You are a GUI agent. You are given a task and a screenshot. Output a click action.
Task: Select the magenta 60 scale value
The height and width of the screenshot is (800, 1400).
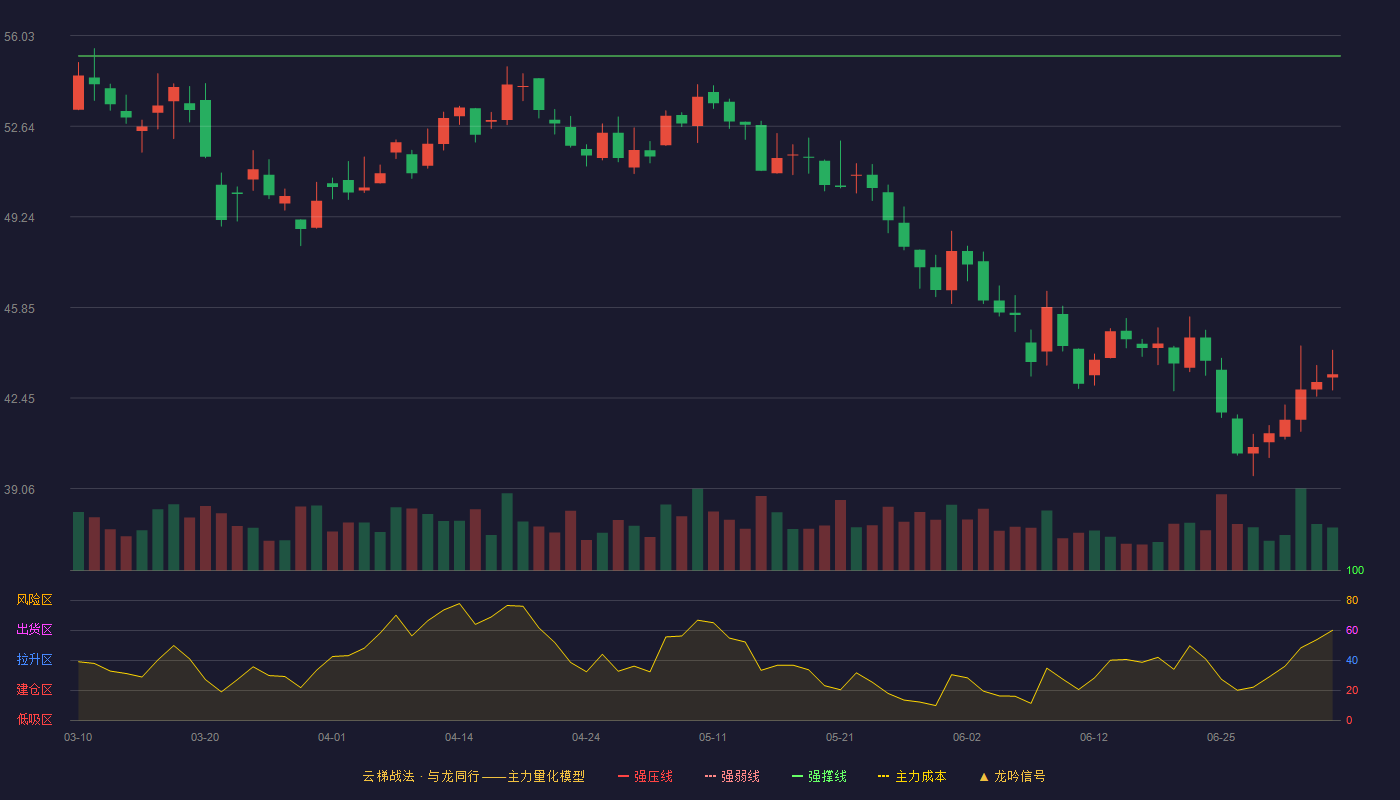pos(1352,631)
